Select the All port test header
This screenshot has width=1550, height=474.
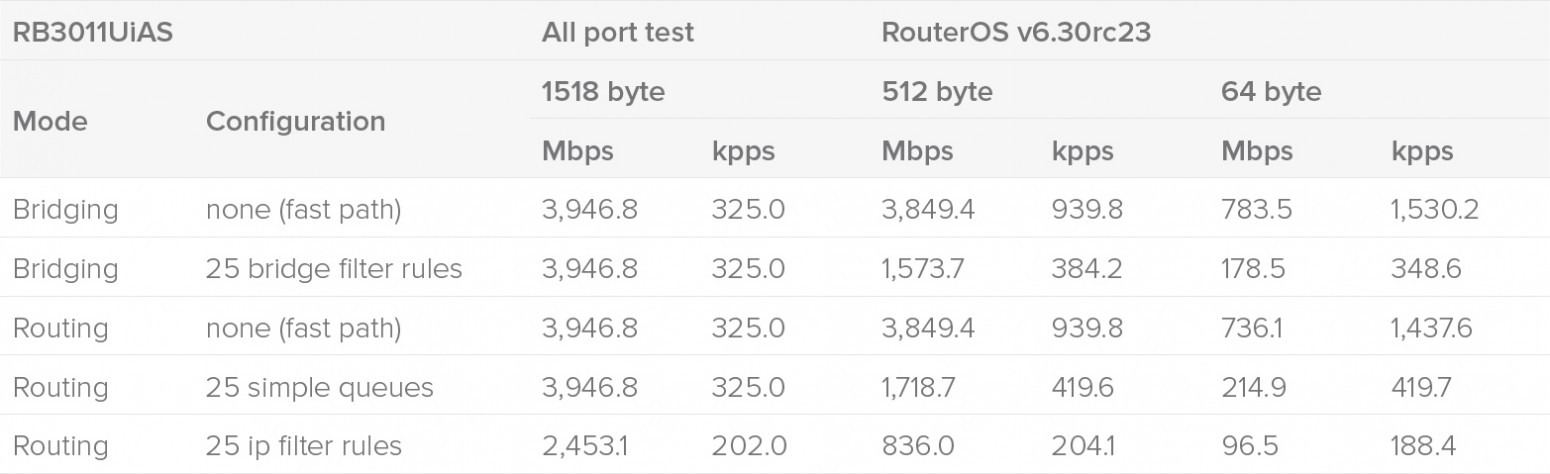[617, 32]
